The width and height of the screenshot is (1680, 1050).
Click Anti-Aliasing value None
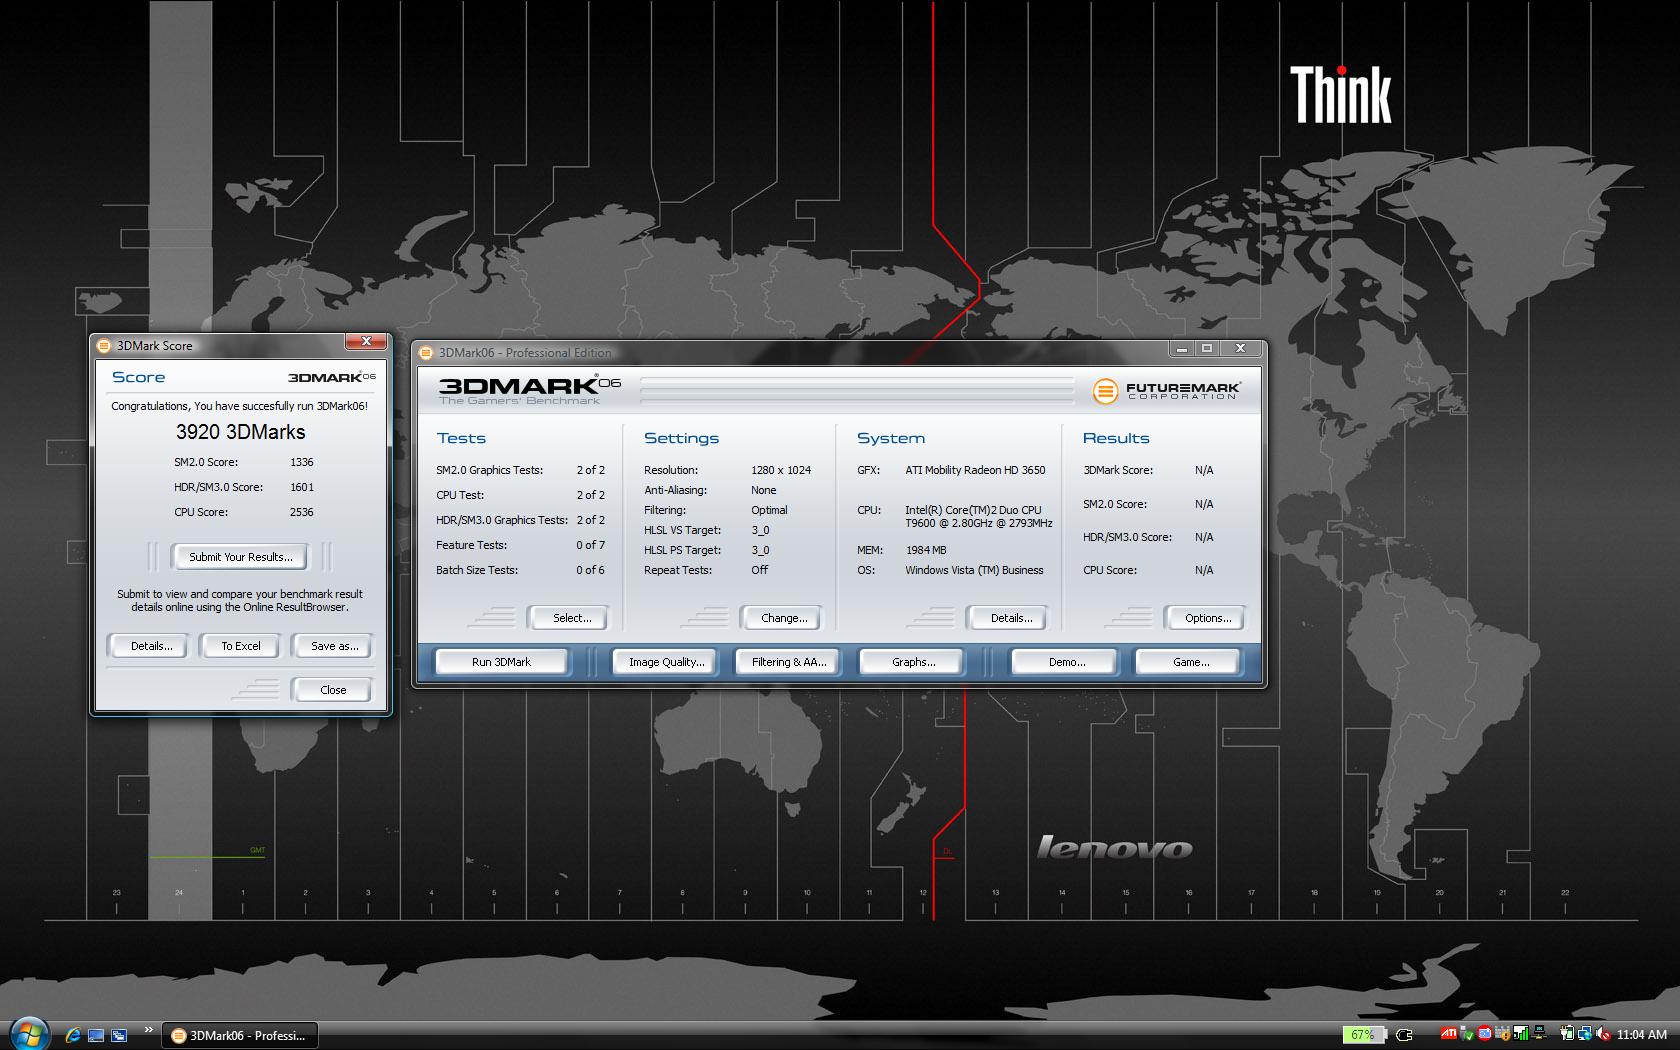[x=764, y=490]
